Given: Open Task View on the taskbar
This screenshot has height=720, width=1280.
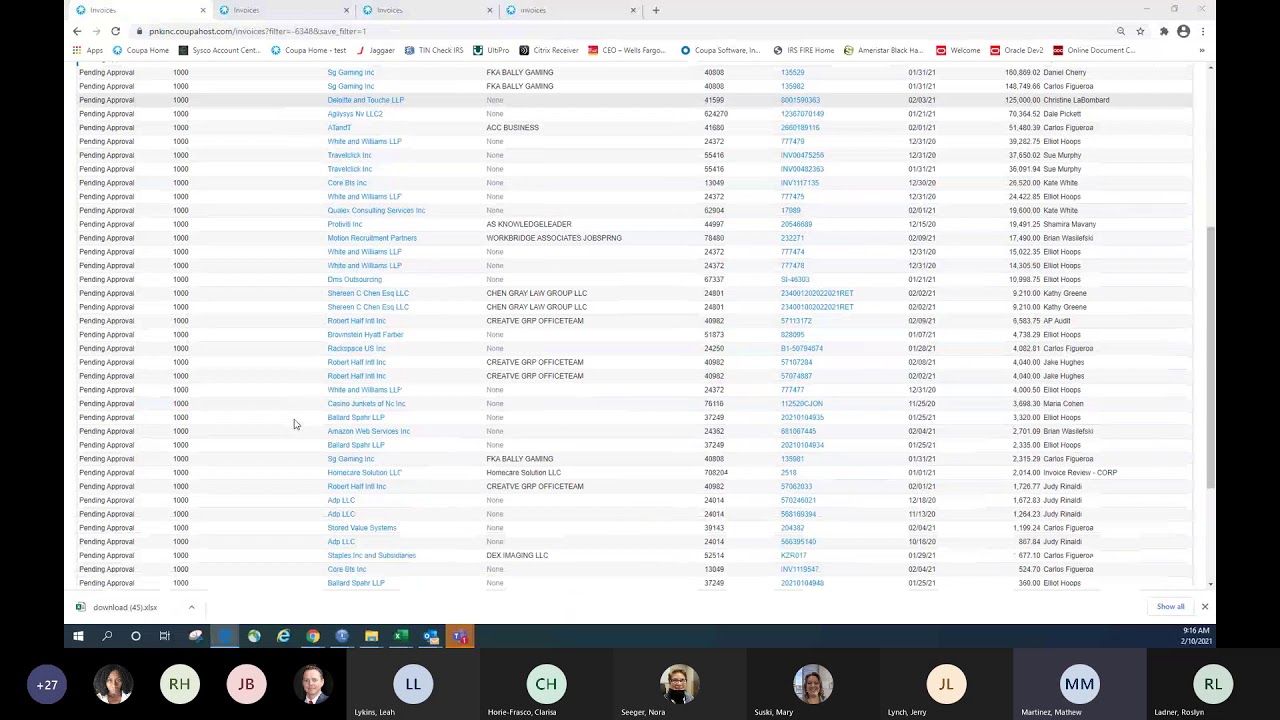Looking at the screenshot, I should 165,636.
